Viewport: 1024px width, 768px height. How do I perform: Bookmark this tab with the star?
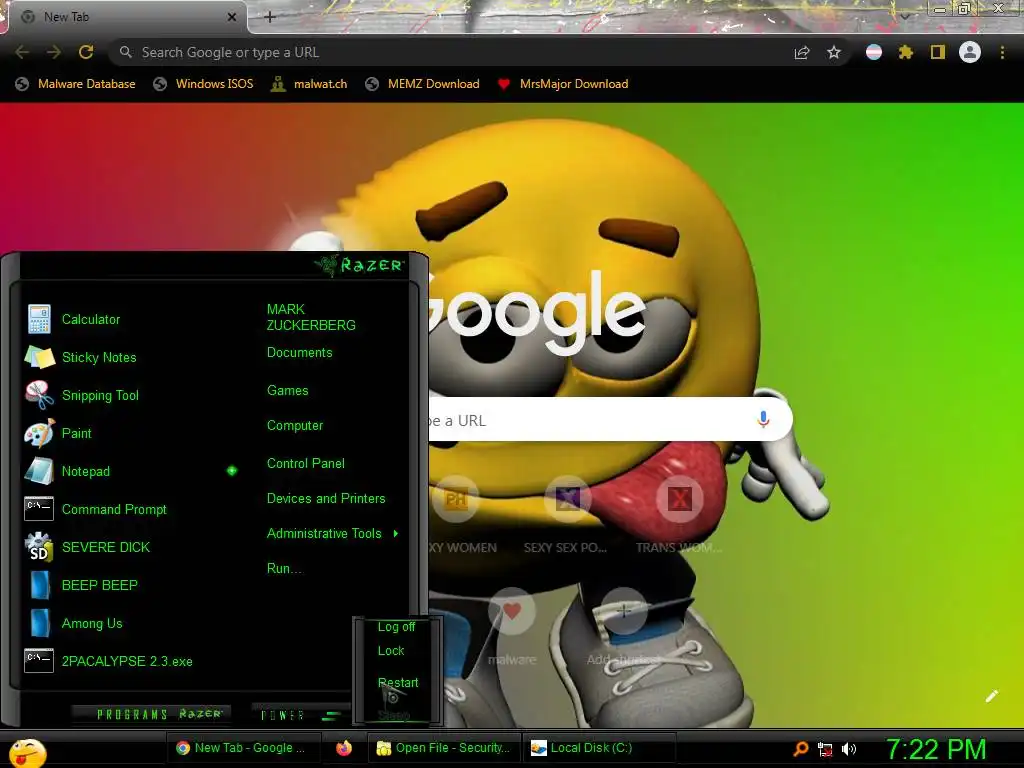click(834, 52)
